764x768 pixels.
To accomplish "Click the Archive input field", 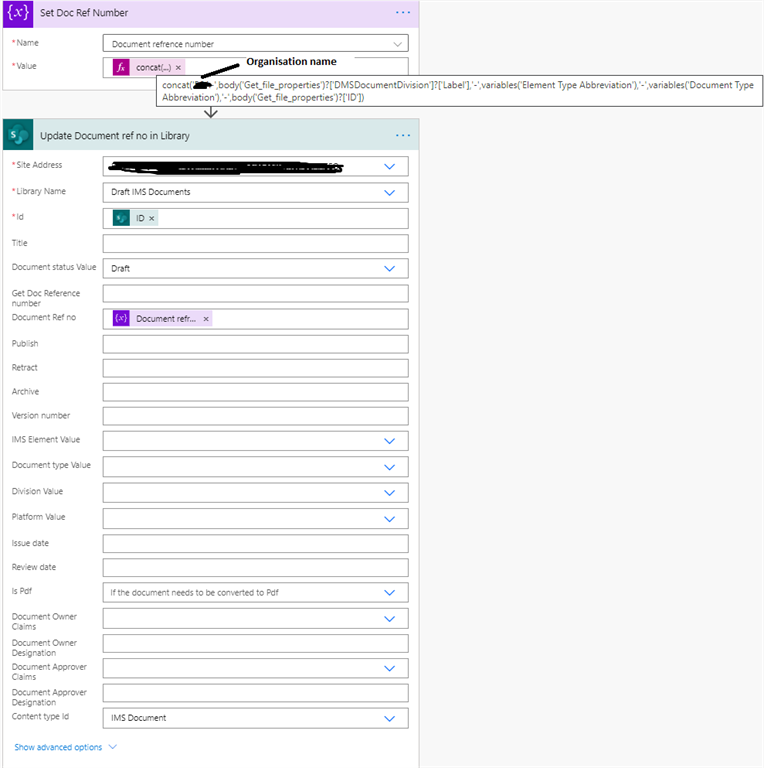I will [256, 392].
